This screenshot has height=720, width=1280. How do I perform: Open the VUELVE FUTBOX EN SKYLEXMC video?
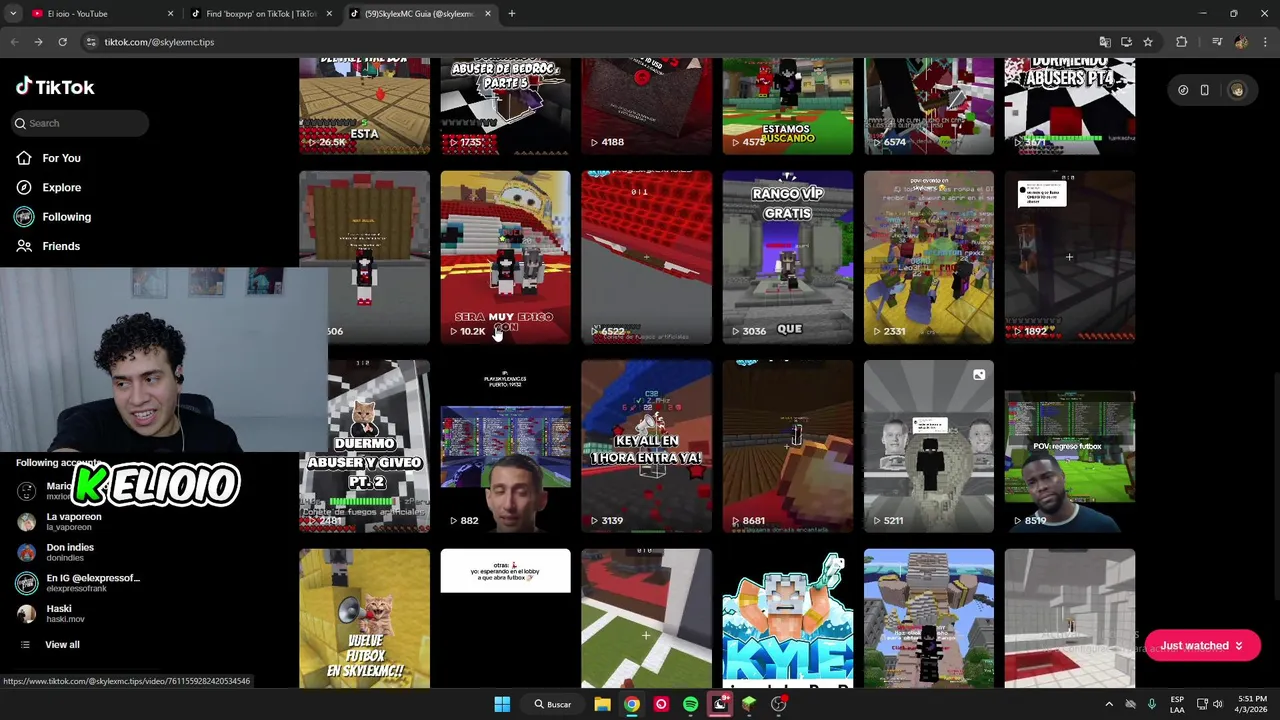[364, 618]
